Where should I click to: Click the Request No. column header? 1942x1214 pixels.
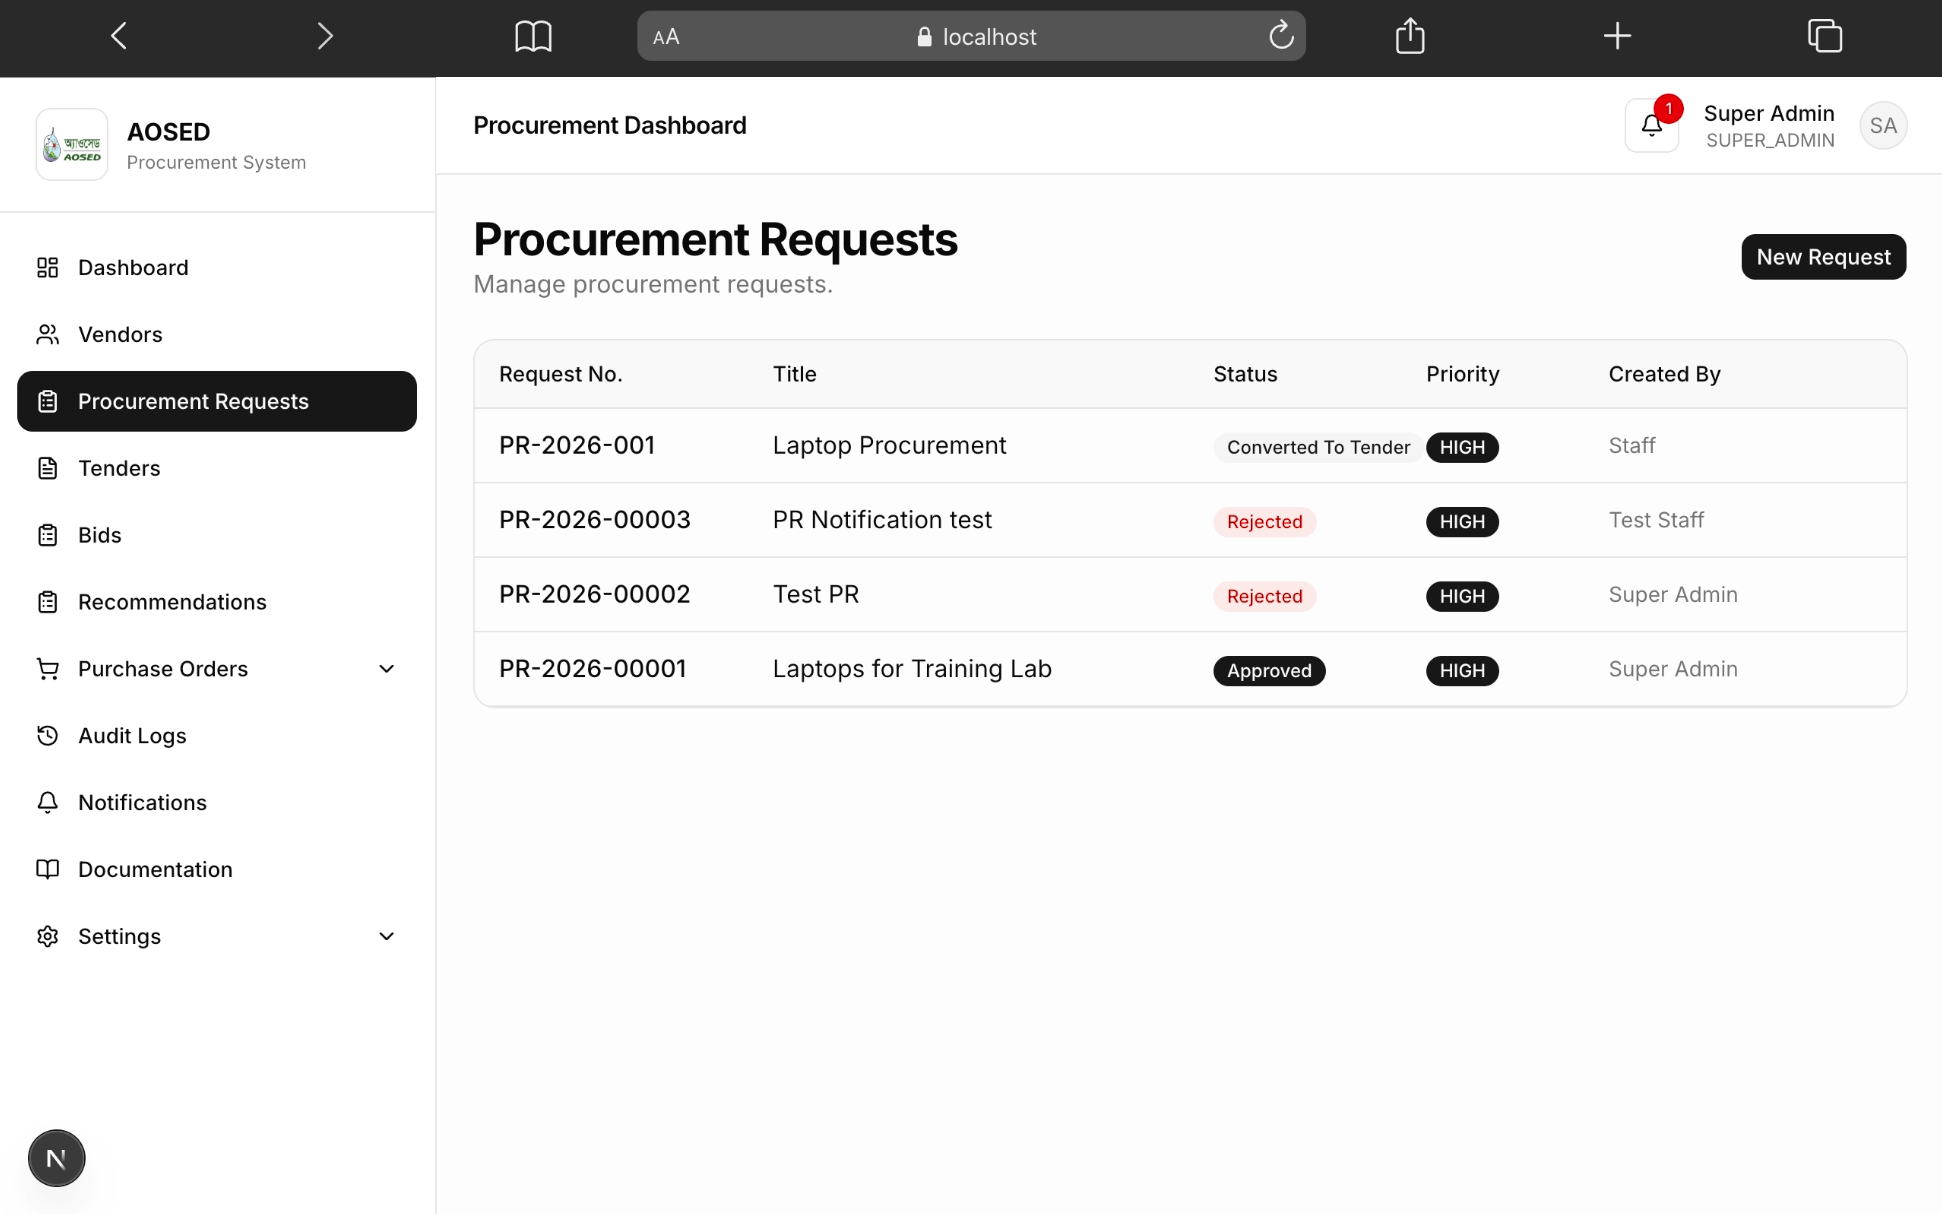(561, 374)
